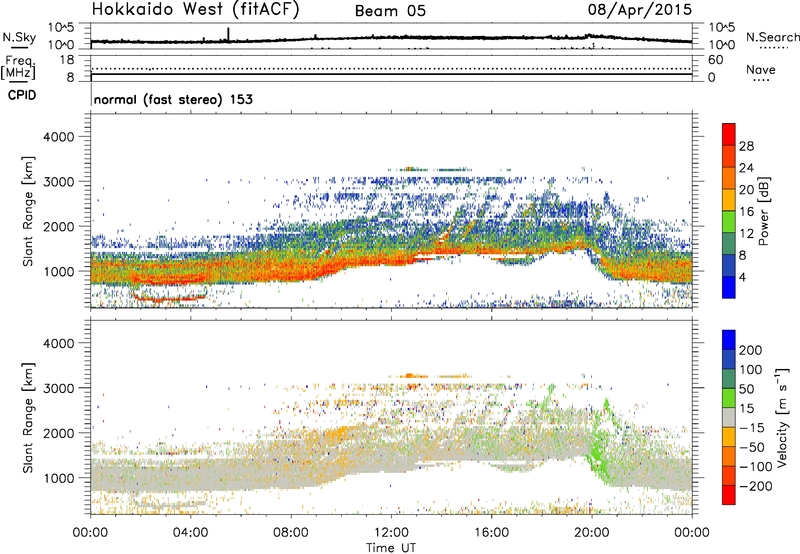
Task: Click the '12:00' time axis tick label
Action: [391, 533]
